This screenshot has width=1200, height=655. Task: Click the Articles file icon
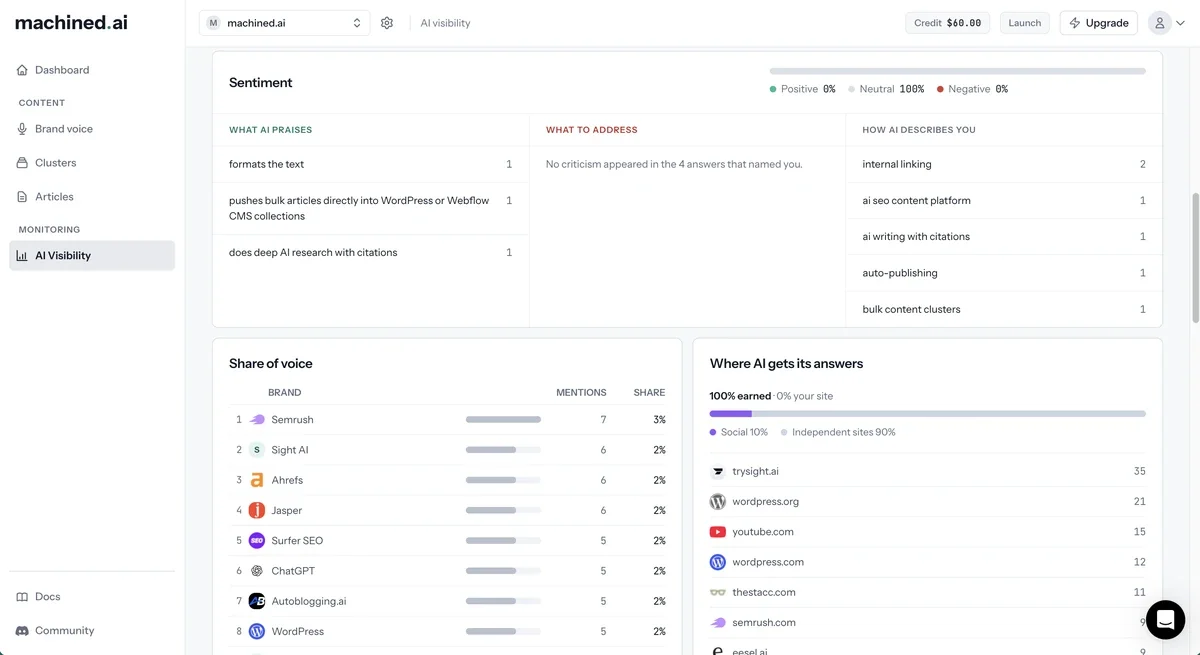point(22,197)
